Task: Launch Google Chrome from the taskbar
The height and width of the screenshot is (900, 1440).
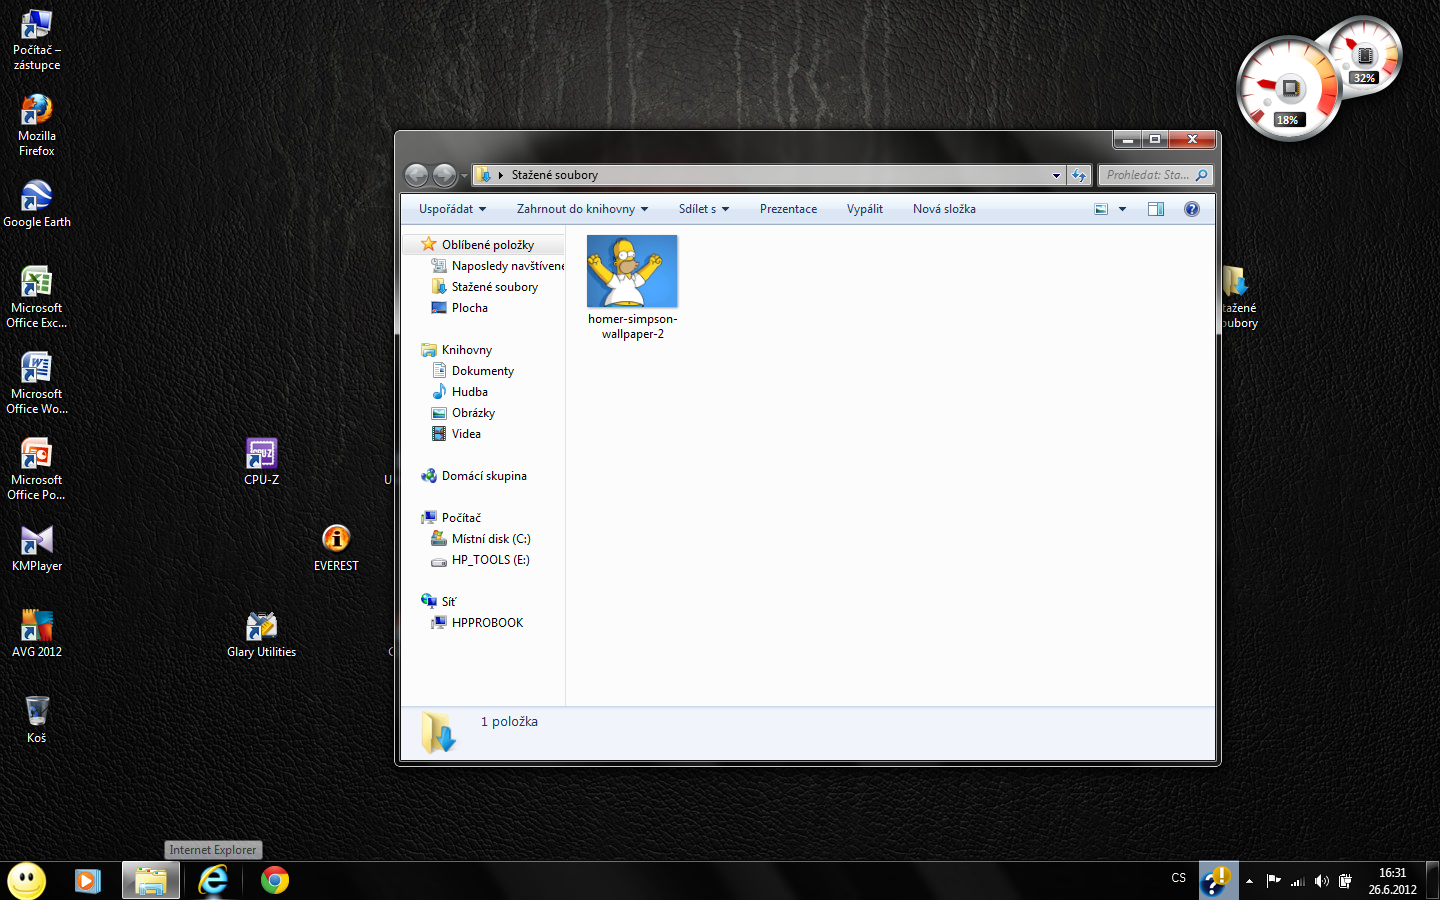Action: 275,880
